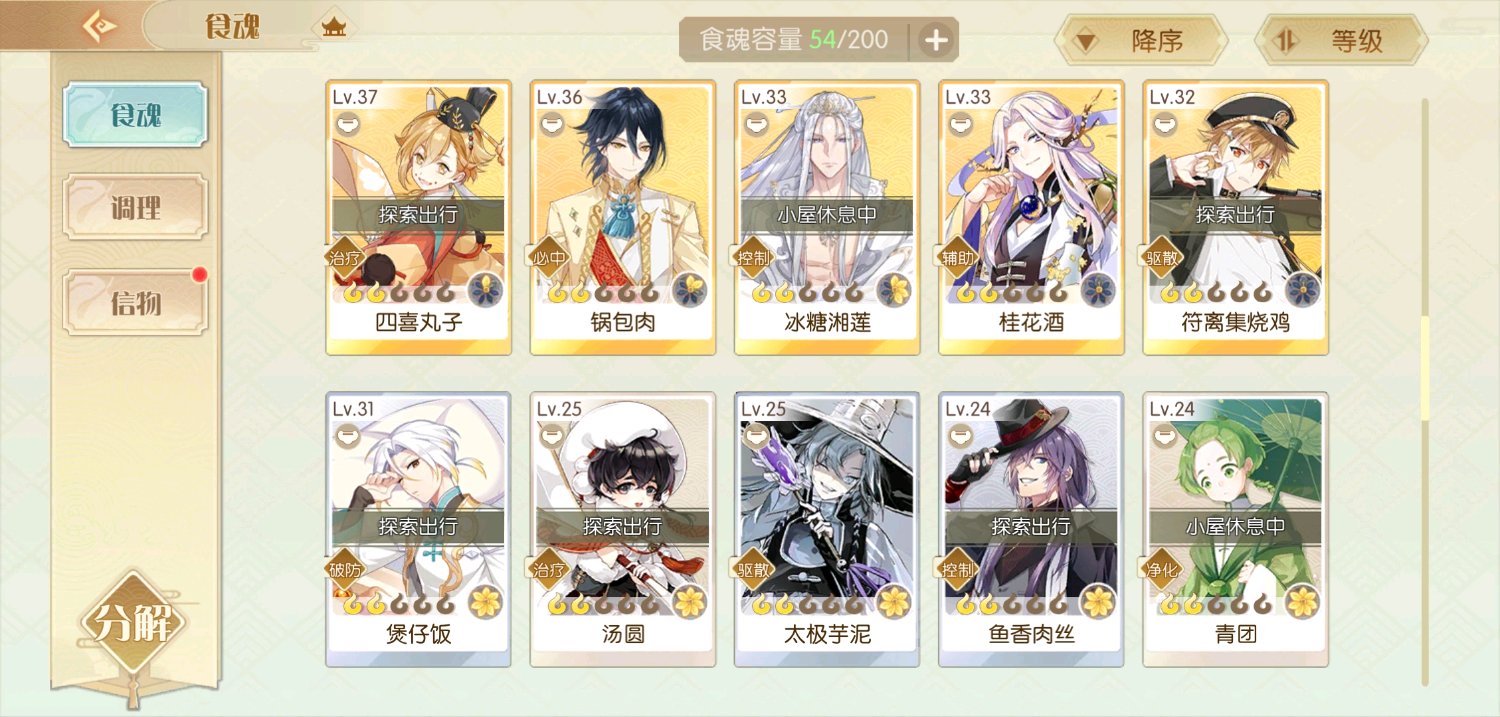
Task: Click the bowl icon on 桂花酒's card
Action: pyautogui.click(x=962, y=127)
